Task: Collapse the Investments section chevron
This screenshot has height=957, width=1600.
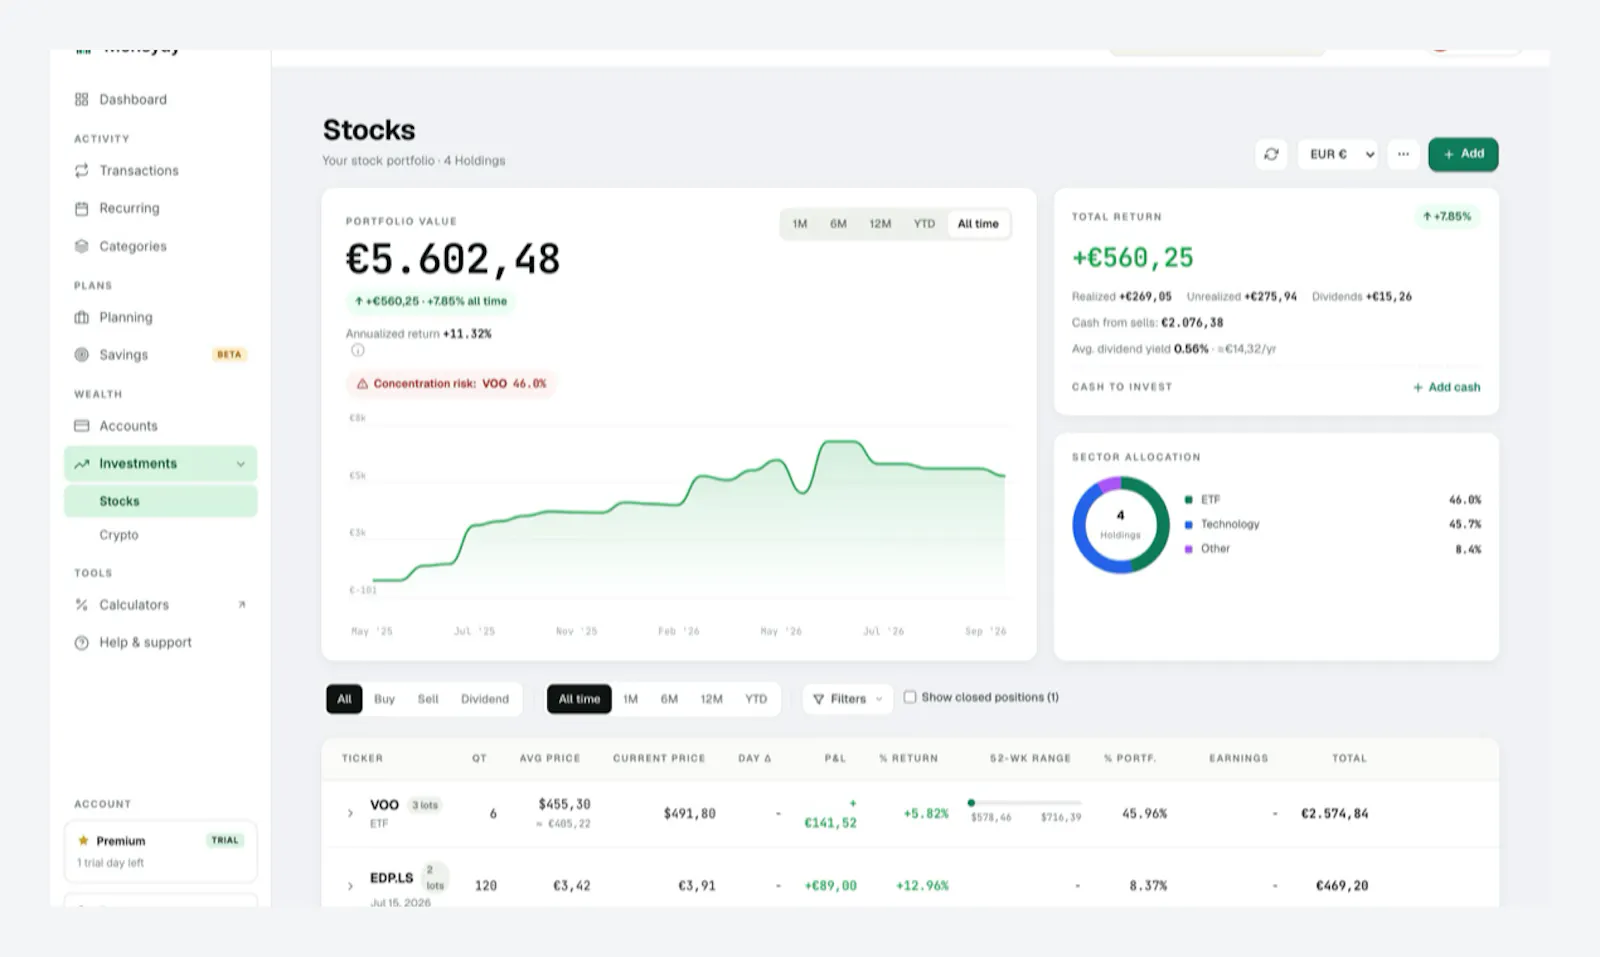Action: (x=241, y=464)
